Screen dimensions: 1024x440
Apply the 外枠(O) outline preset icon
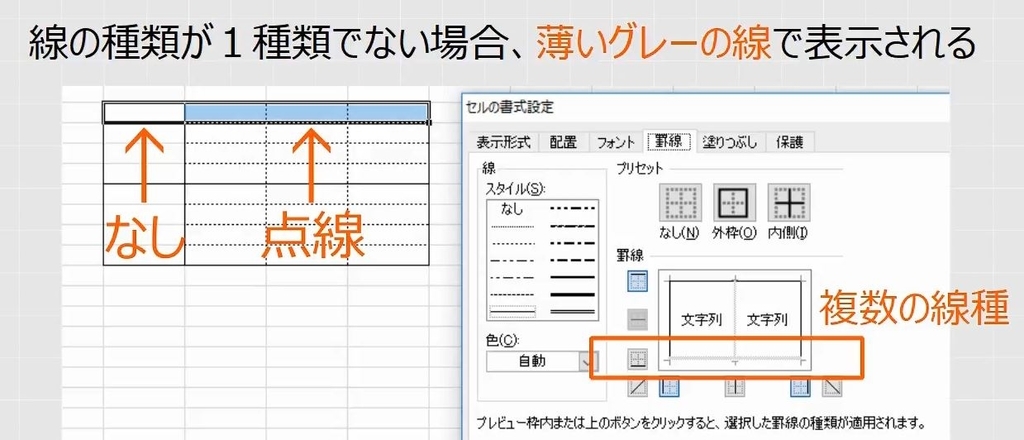tap(734, 204)
